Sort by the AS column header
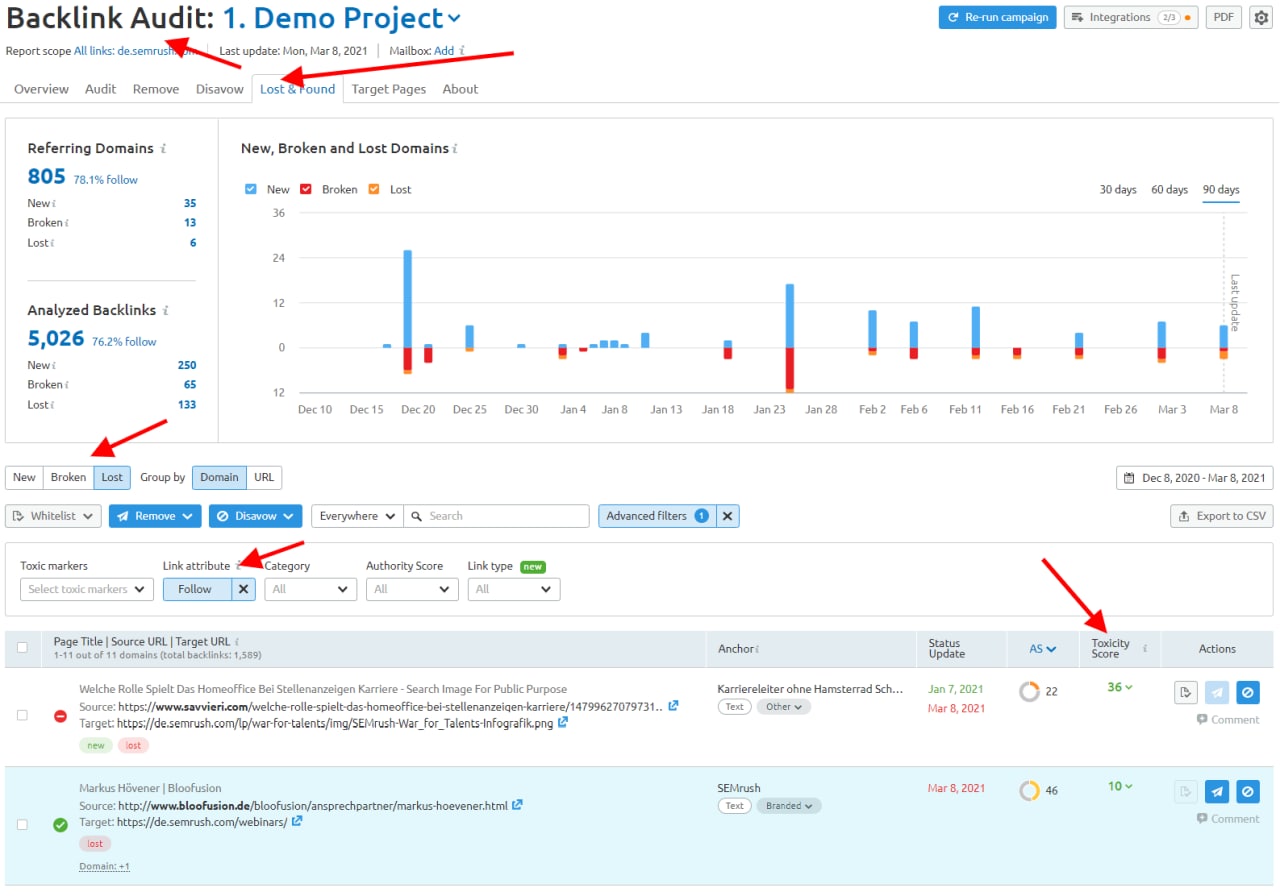Screen dimensions: 1280x896 click(1043, 649)
